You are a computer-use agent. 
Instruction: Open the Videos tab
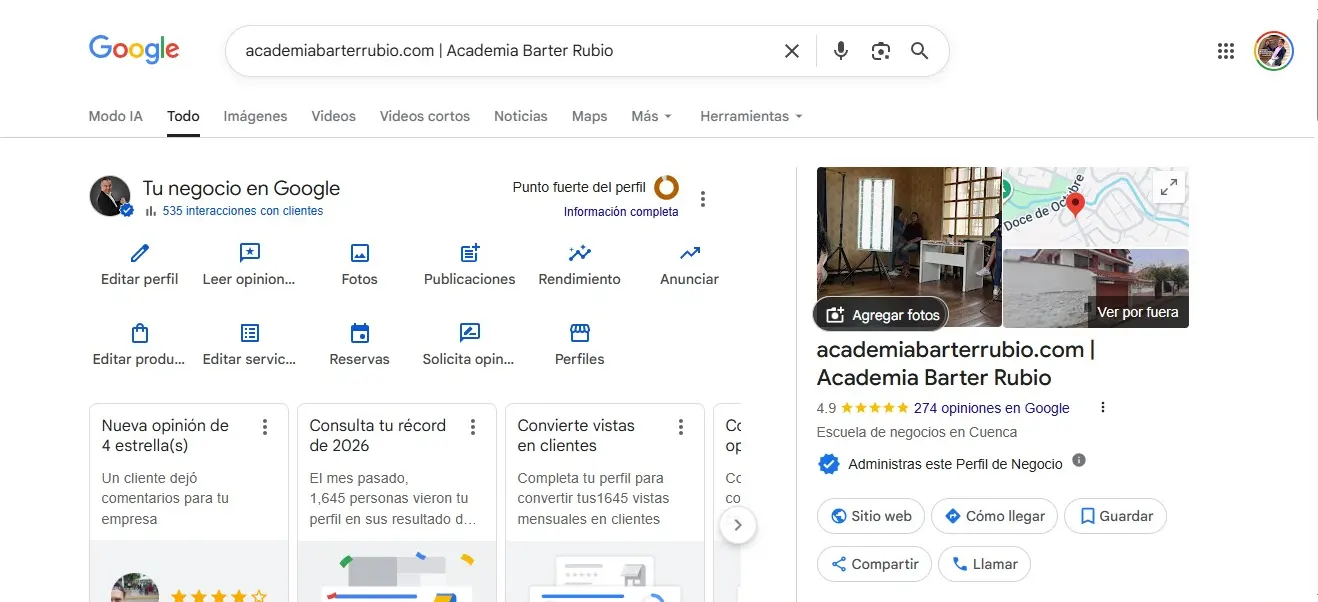333,116
